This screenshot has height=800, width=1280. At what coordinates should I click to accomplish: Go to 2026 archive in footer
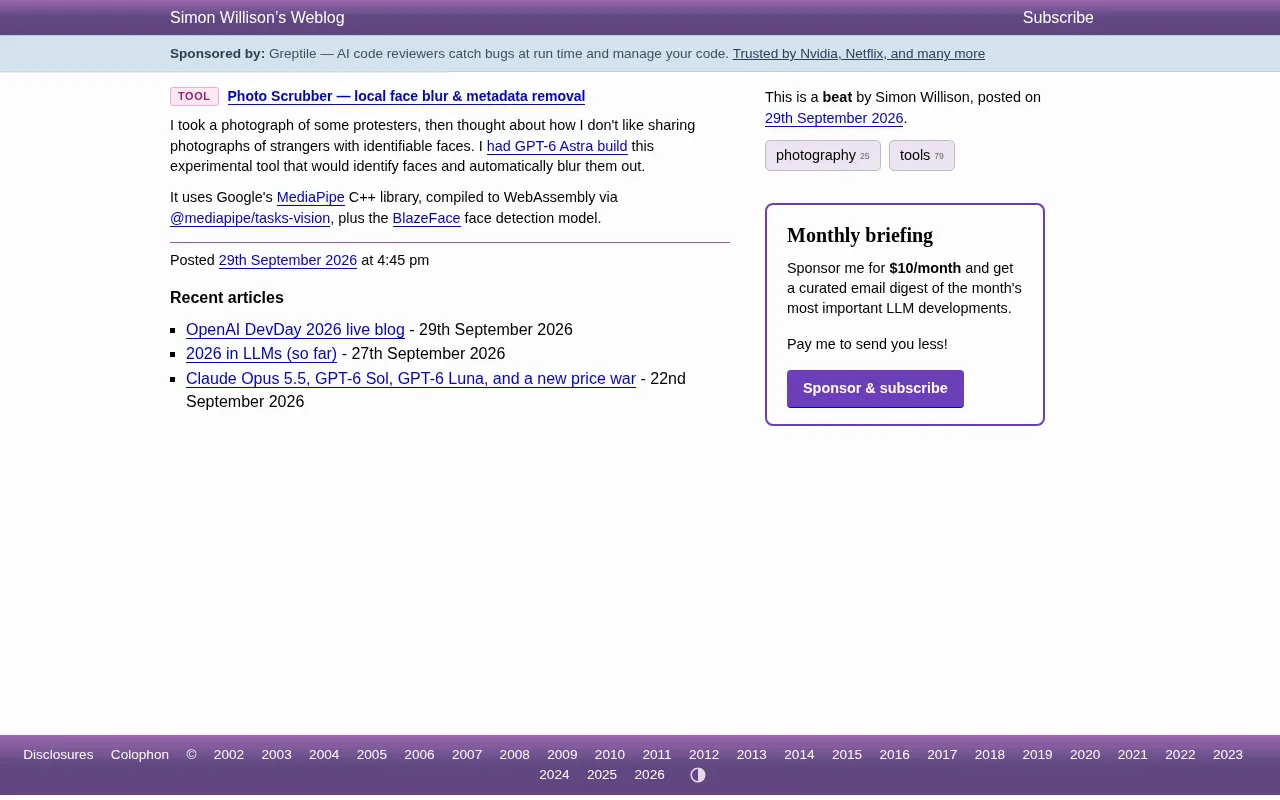click(650, 775)
